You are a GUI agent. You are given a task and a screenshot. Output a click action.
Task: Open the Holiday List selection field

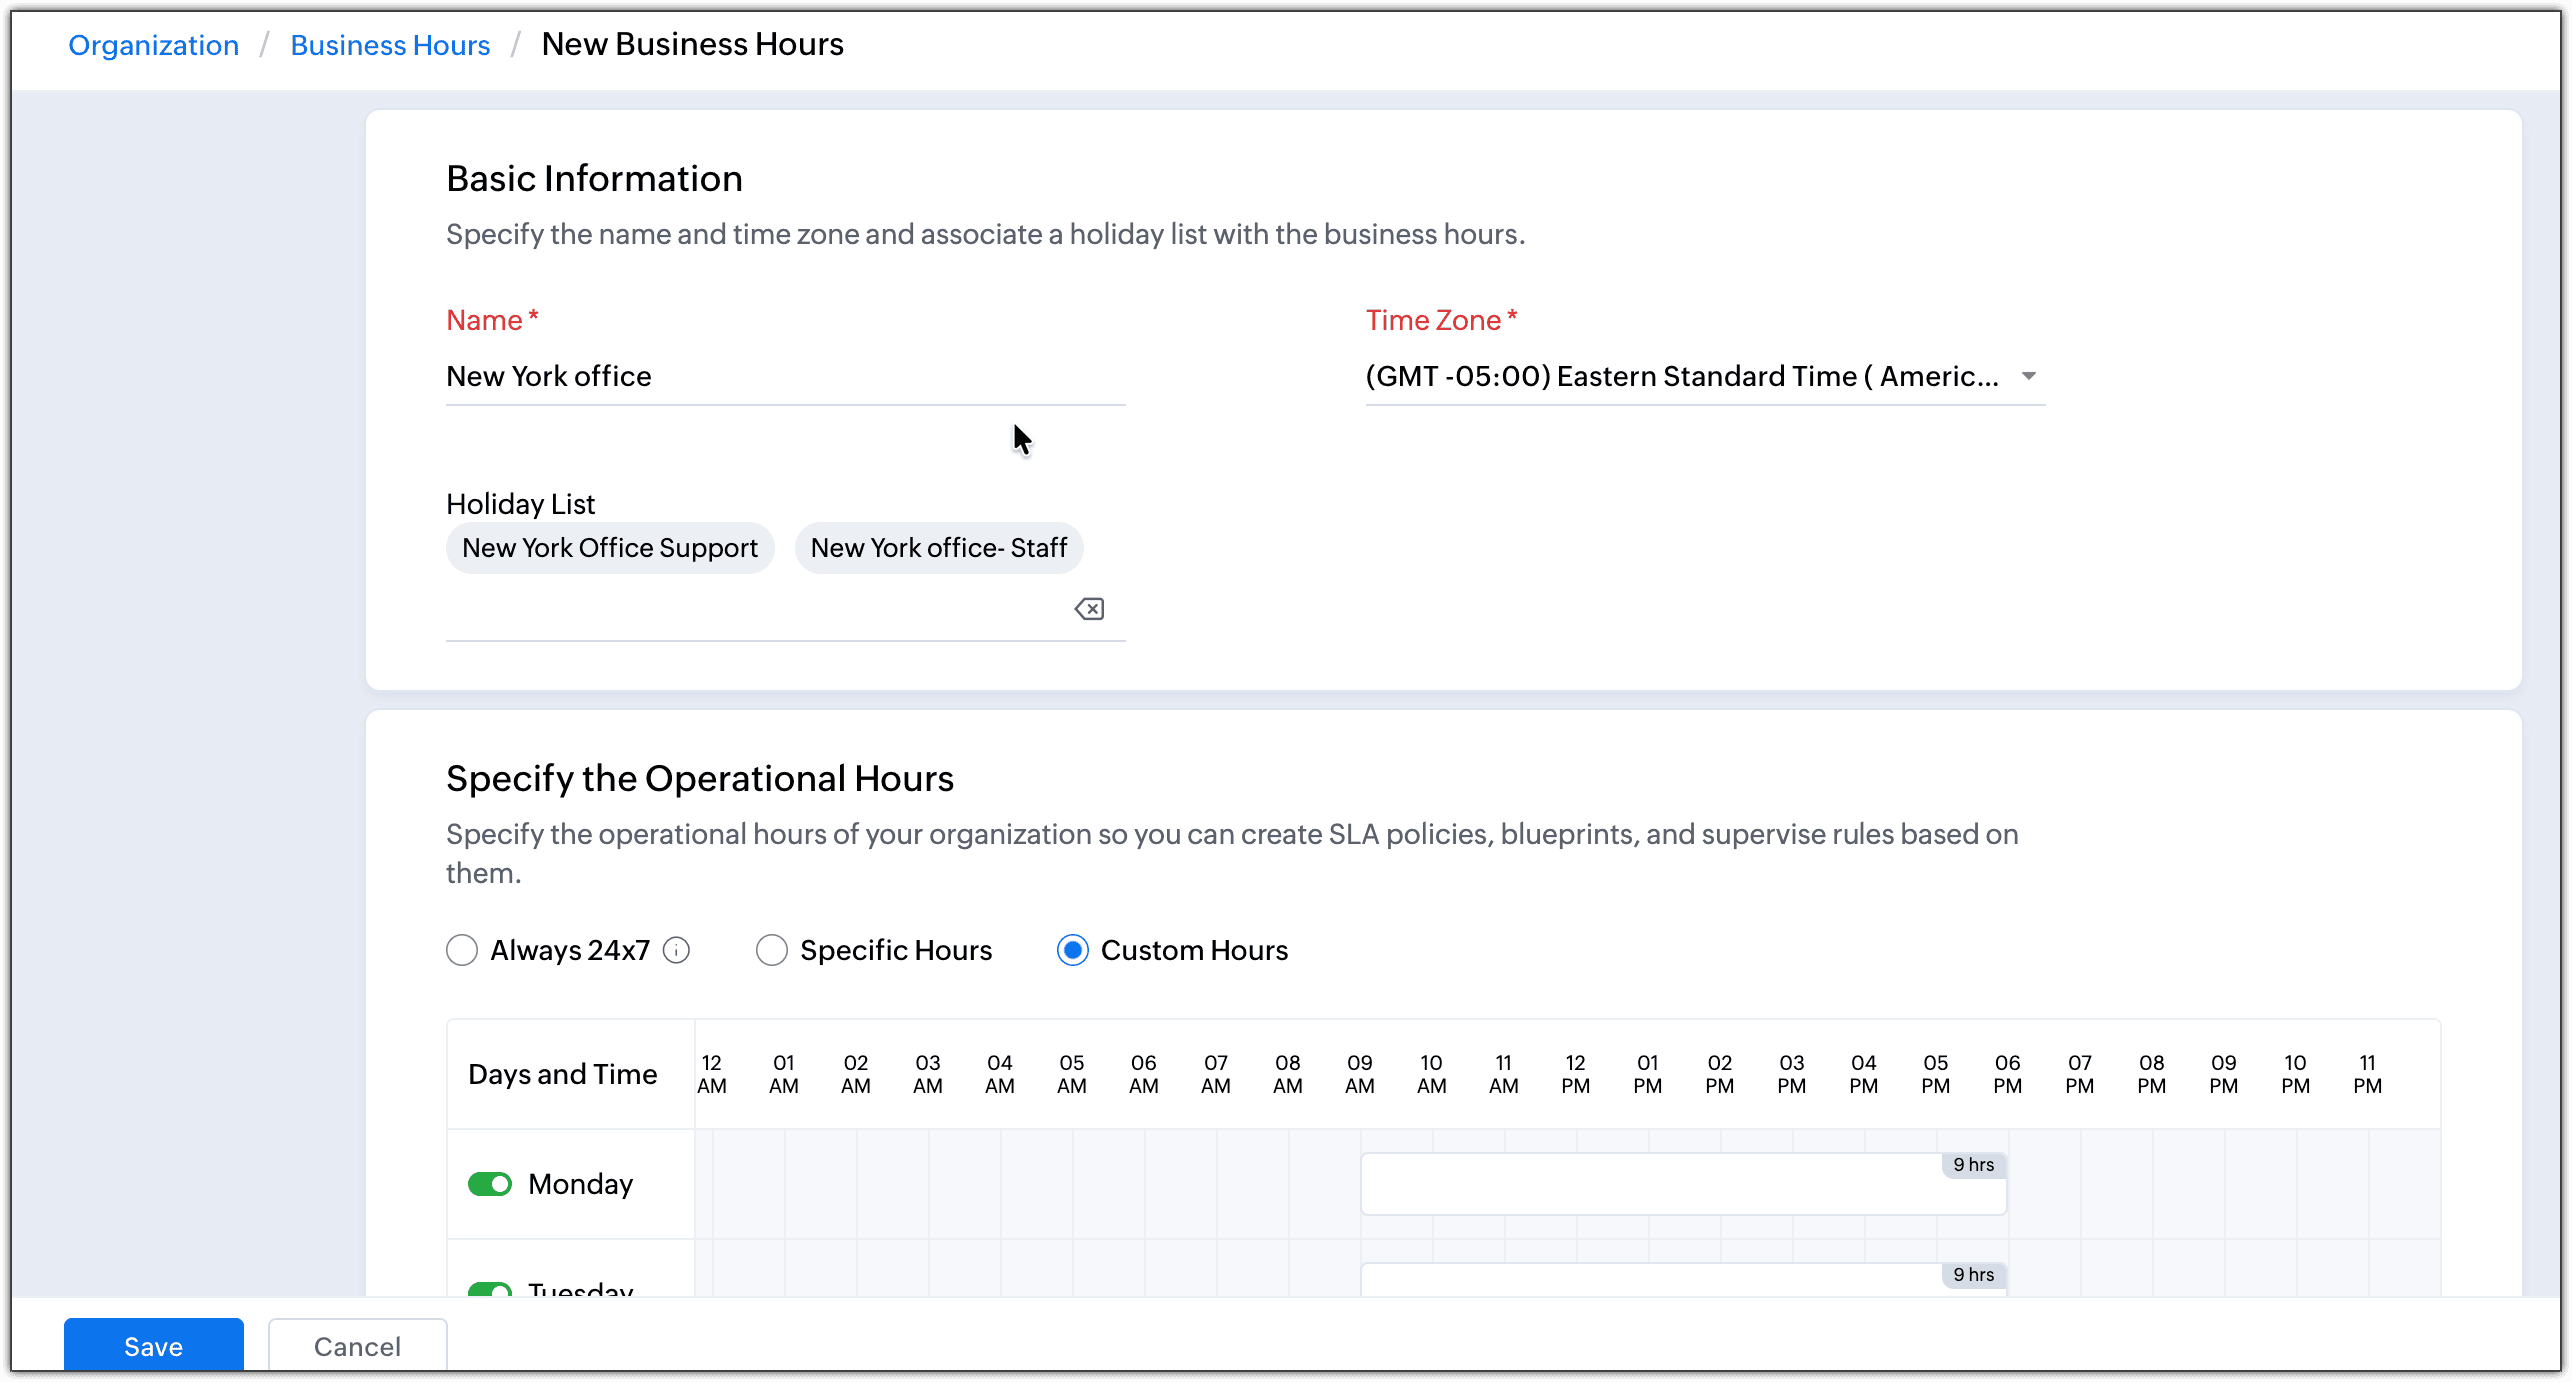pyautogui.click(x=750, y=610)
